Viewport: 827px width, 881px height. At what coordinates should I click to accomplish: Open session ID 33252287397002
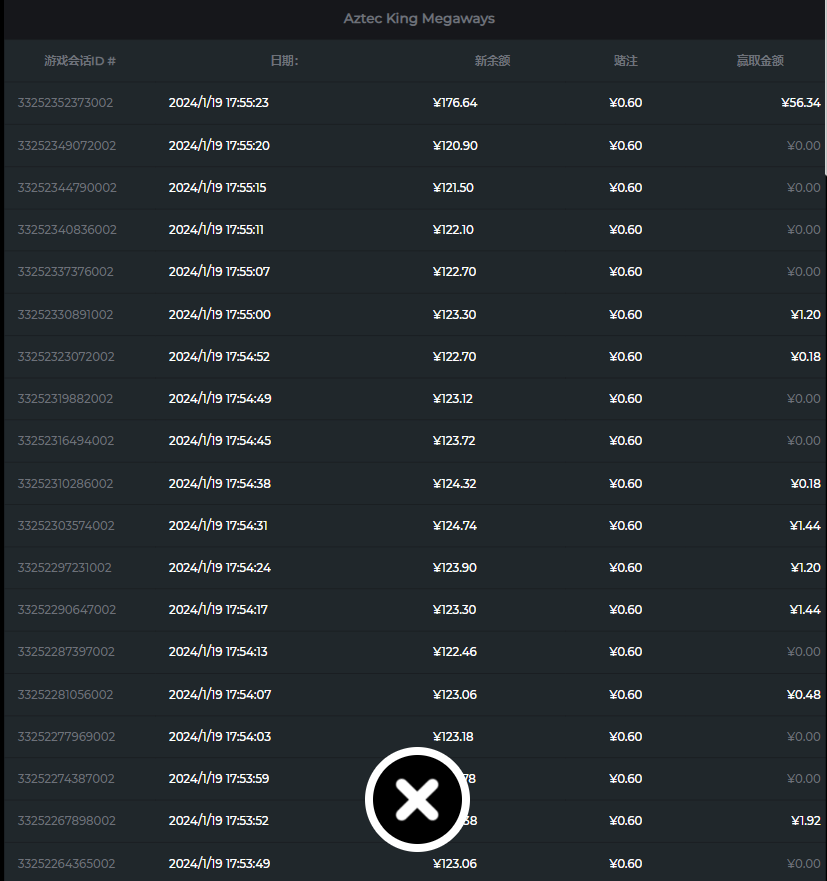point(66,652)
